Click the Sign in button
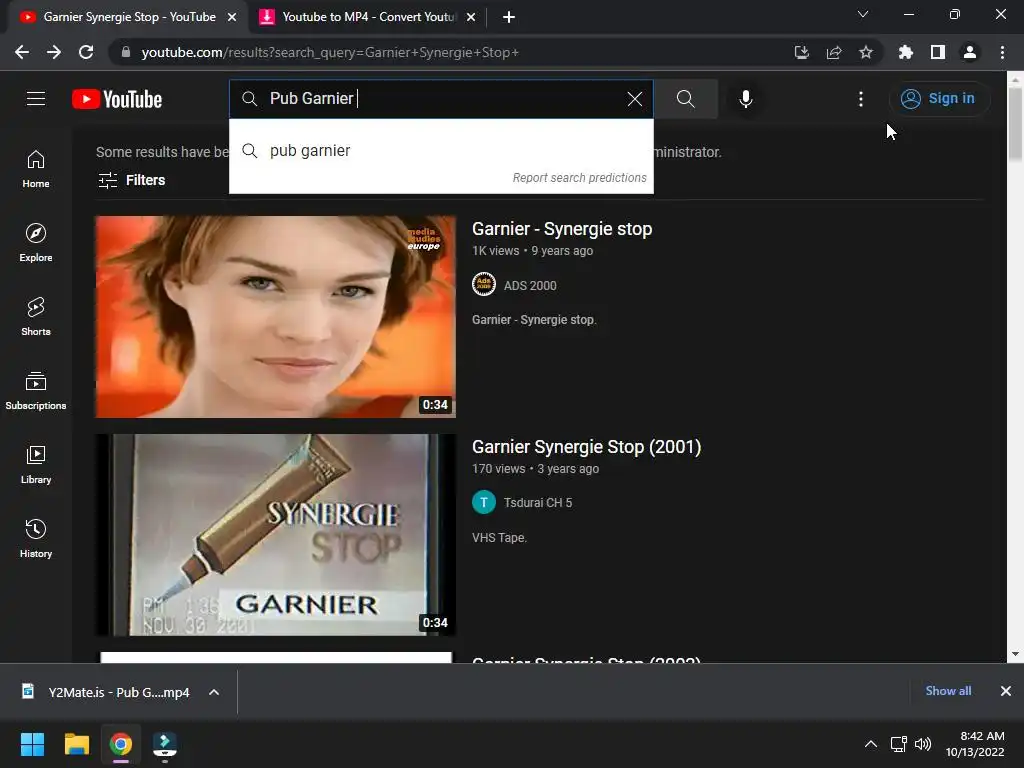The width and height of the screenshot is (1024, 768). point(939,99)
